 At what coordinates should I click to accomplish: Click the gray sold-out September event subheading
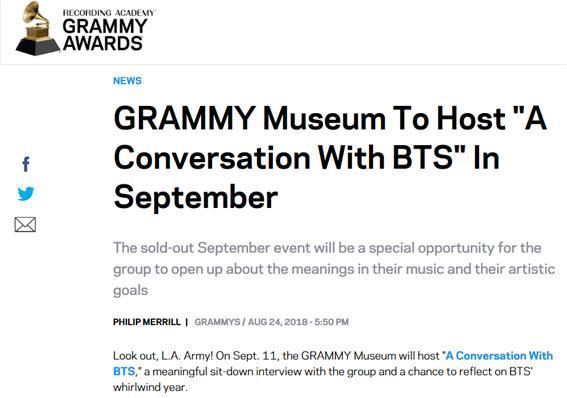[x=334, y=269]
